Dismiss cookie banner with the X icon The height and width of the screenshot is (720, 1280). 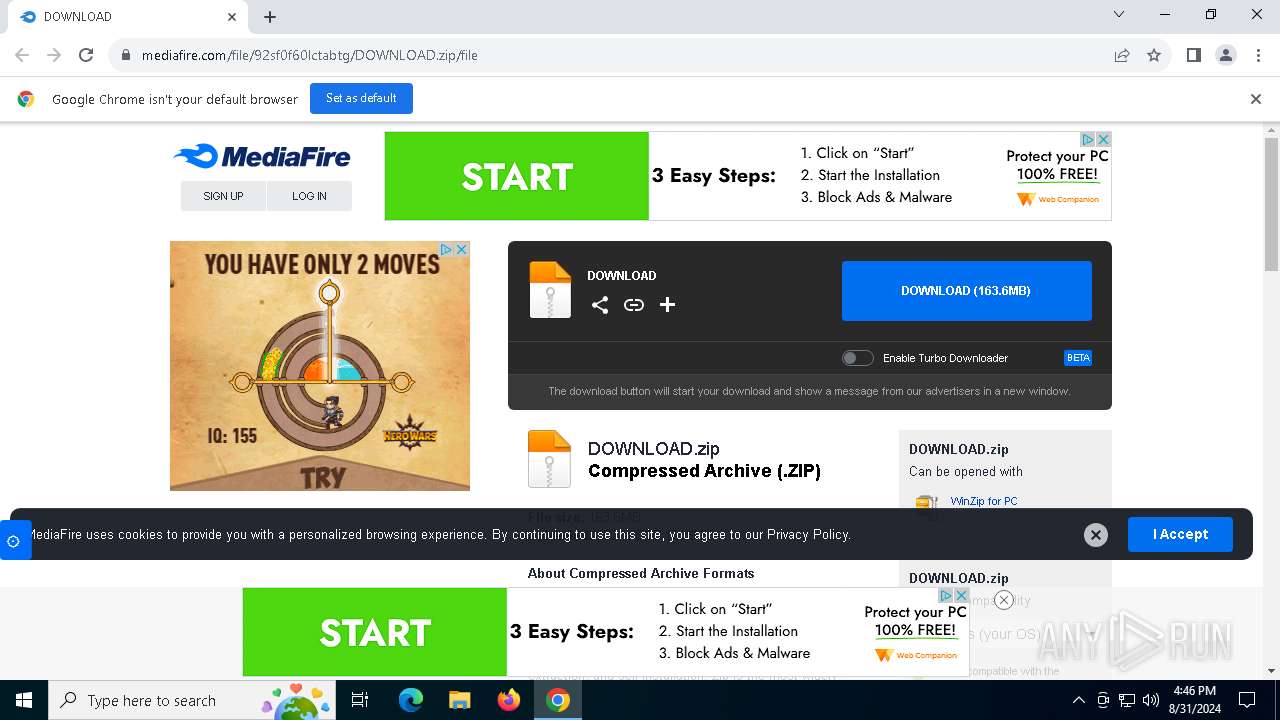[1096, 535]
